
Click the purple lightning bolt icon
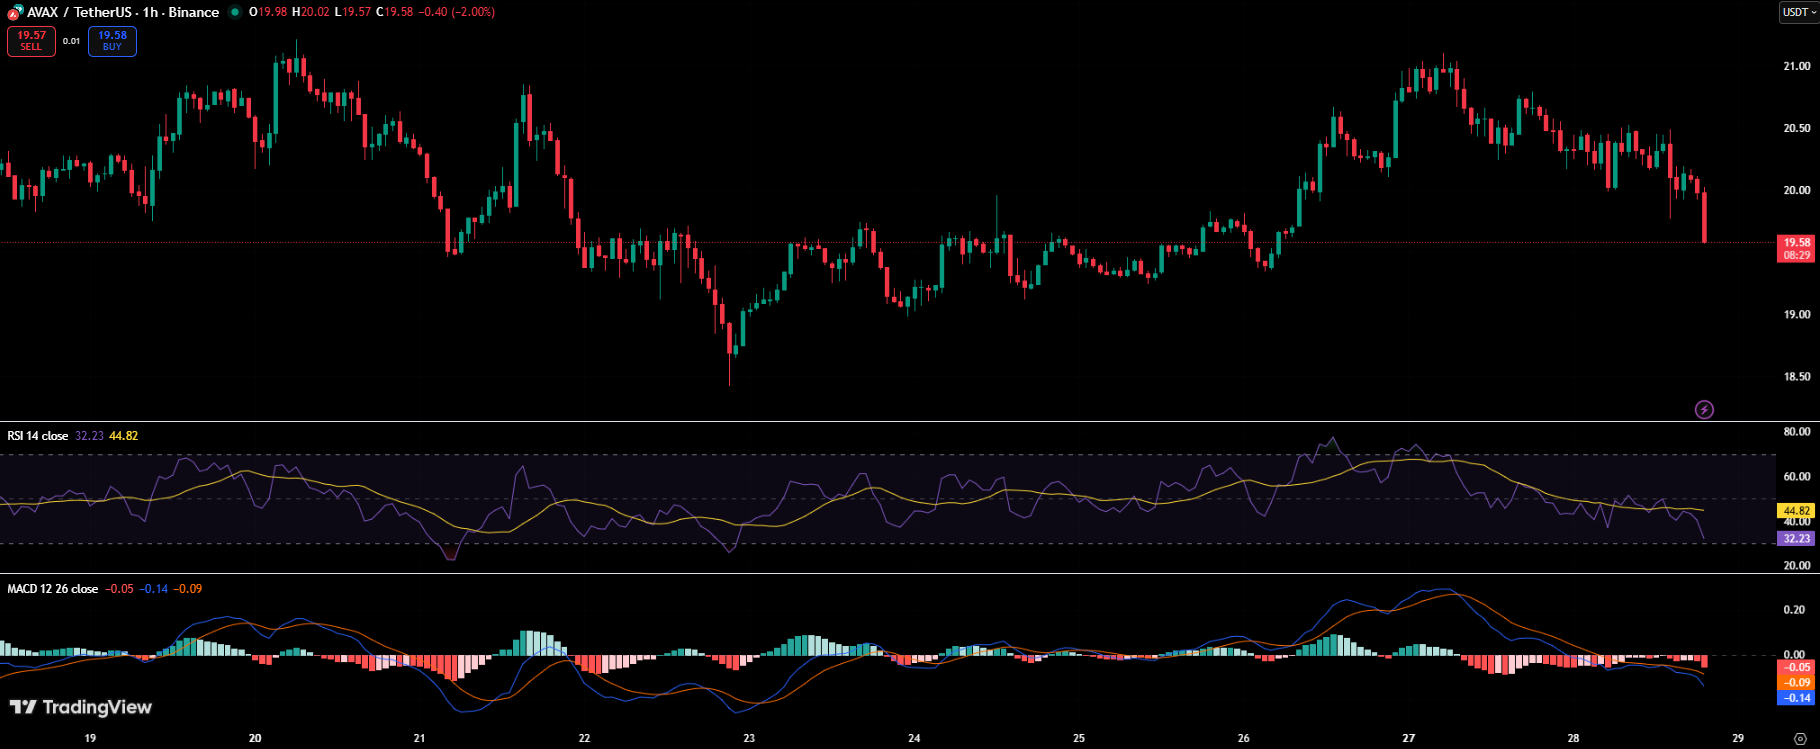1704,409
